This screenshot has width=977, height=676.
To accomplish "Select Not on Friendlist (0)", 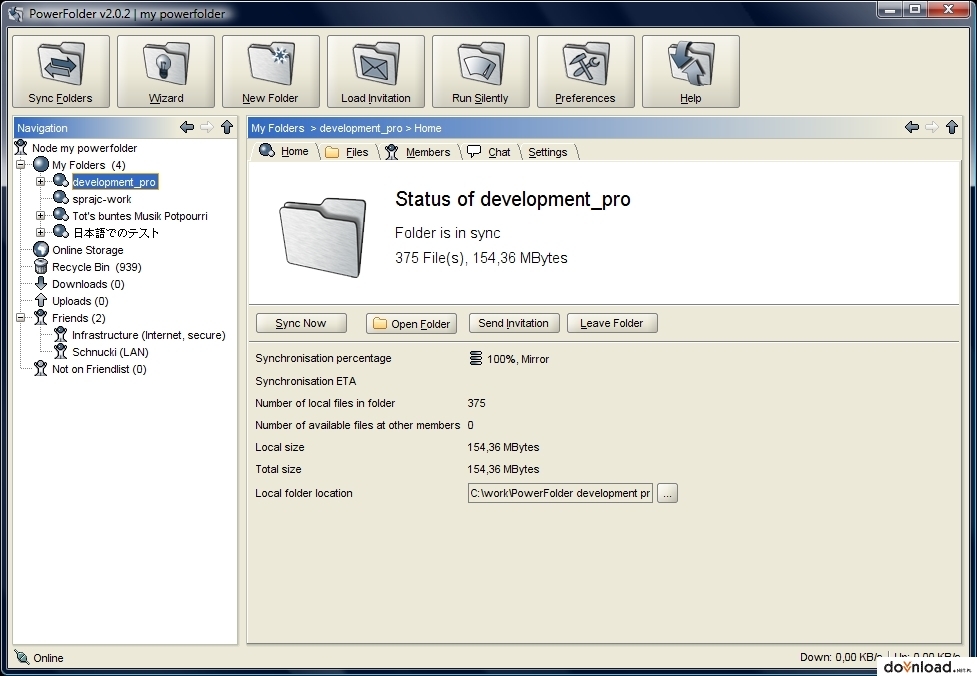I will pos(99,369).
